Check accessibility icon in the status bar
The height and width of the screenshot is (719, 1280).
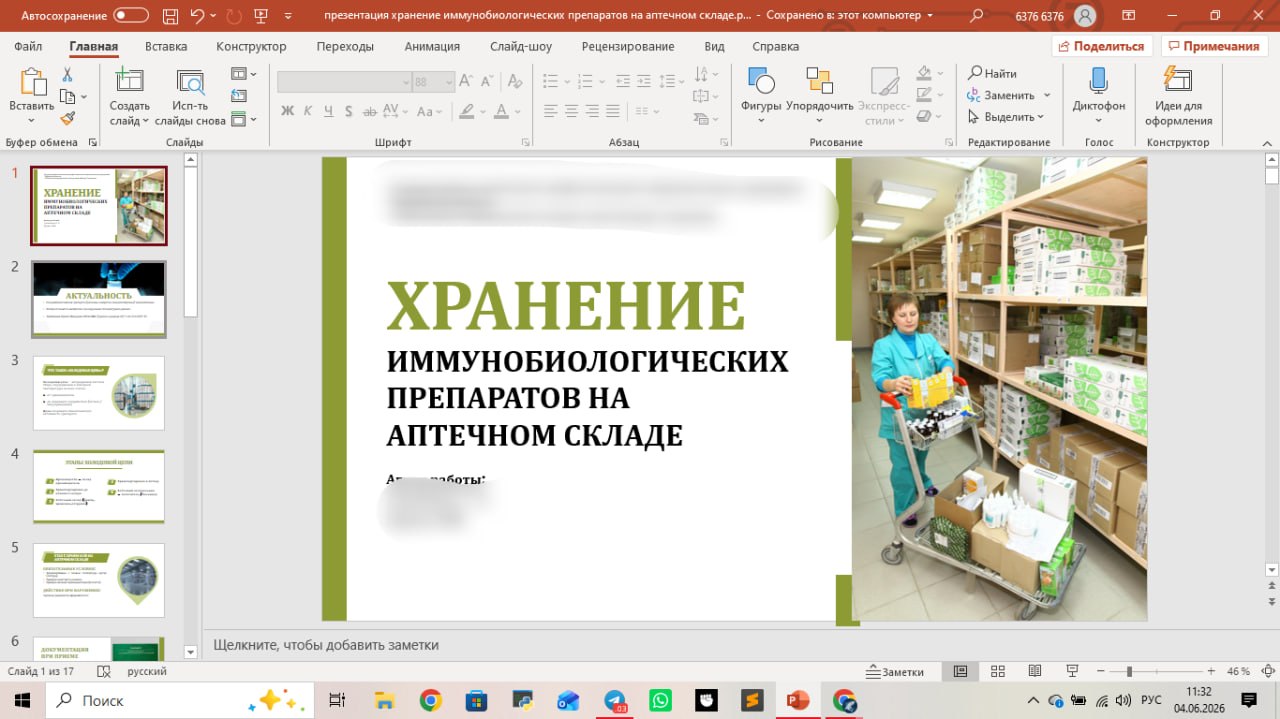click(102, 671)
